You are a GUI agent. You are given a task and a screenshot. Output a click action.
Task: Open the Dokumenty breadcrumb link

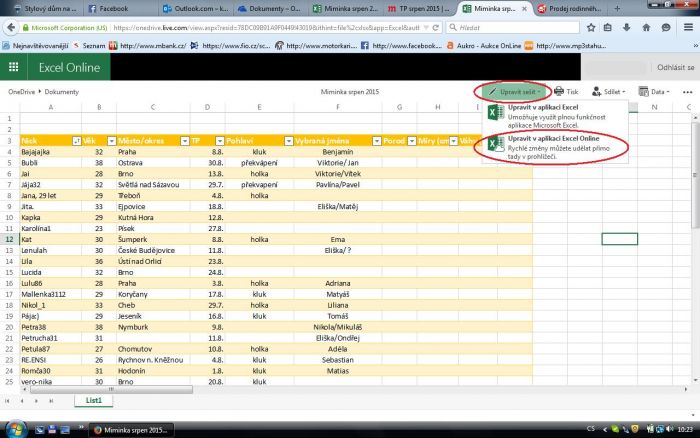[62, 91]
